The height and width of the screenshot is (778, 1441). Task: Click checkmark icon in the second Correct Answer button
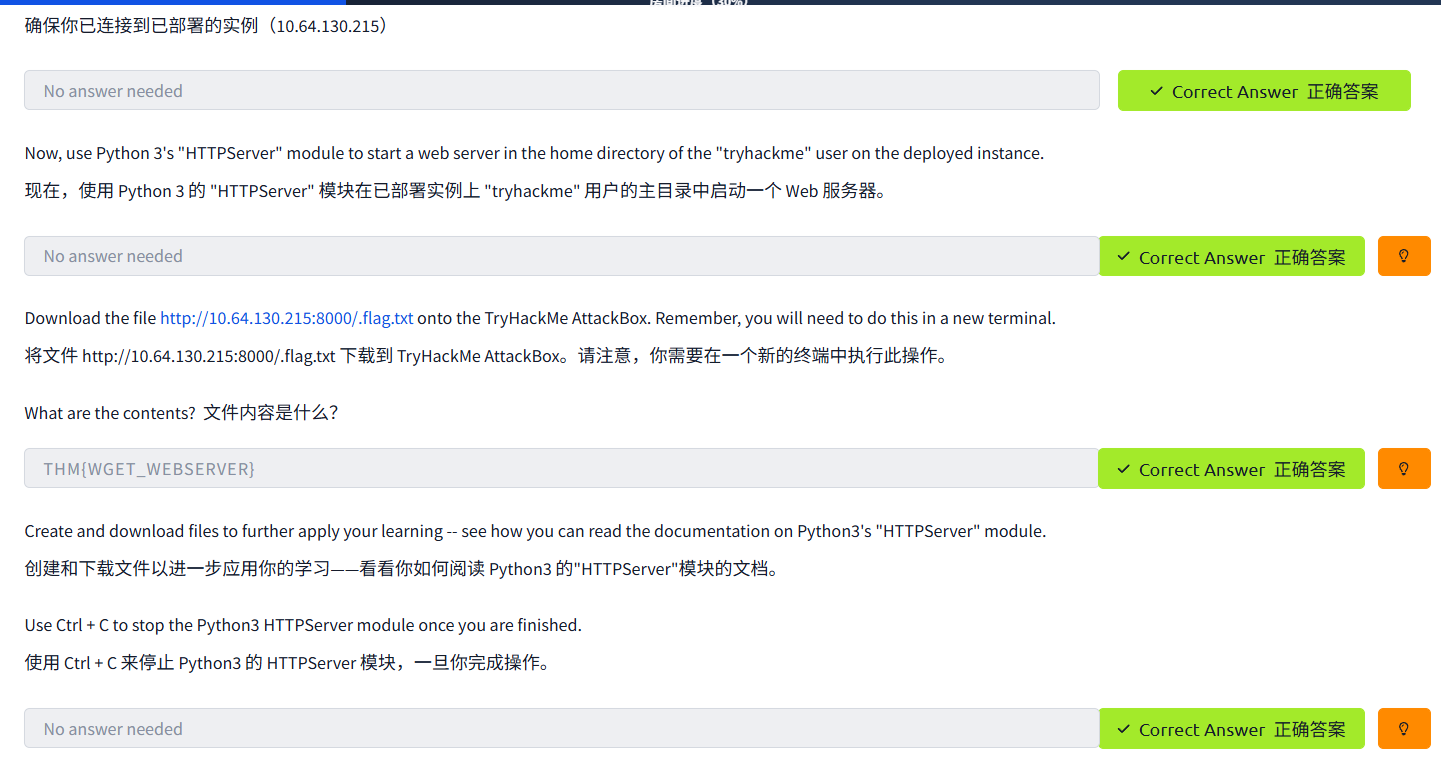1123,257
